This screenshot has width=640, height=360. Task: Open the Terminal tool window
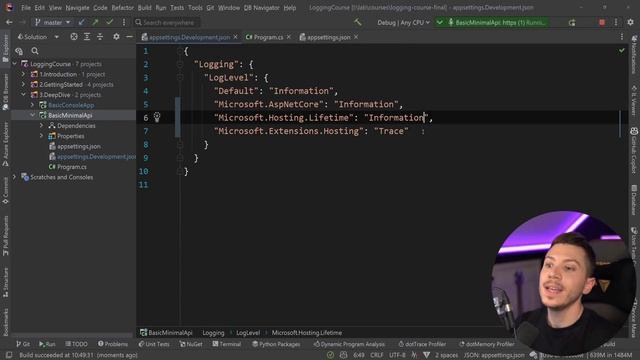pyautogui.click(x=227, y=344)
